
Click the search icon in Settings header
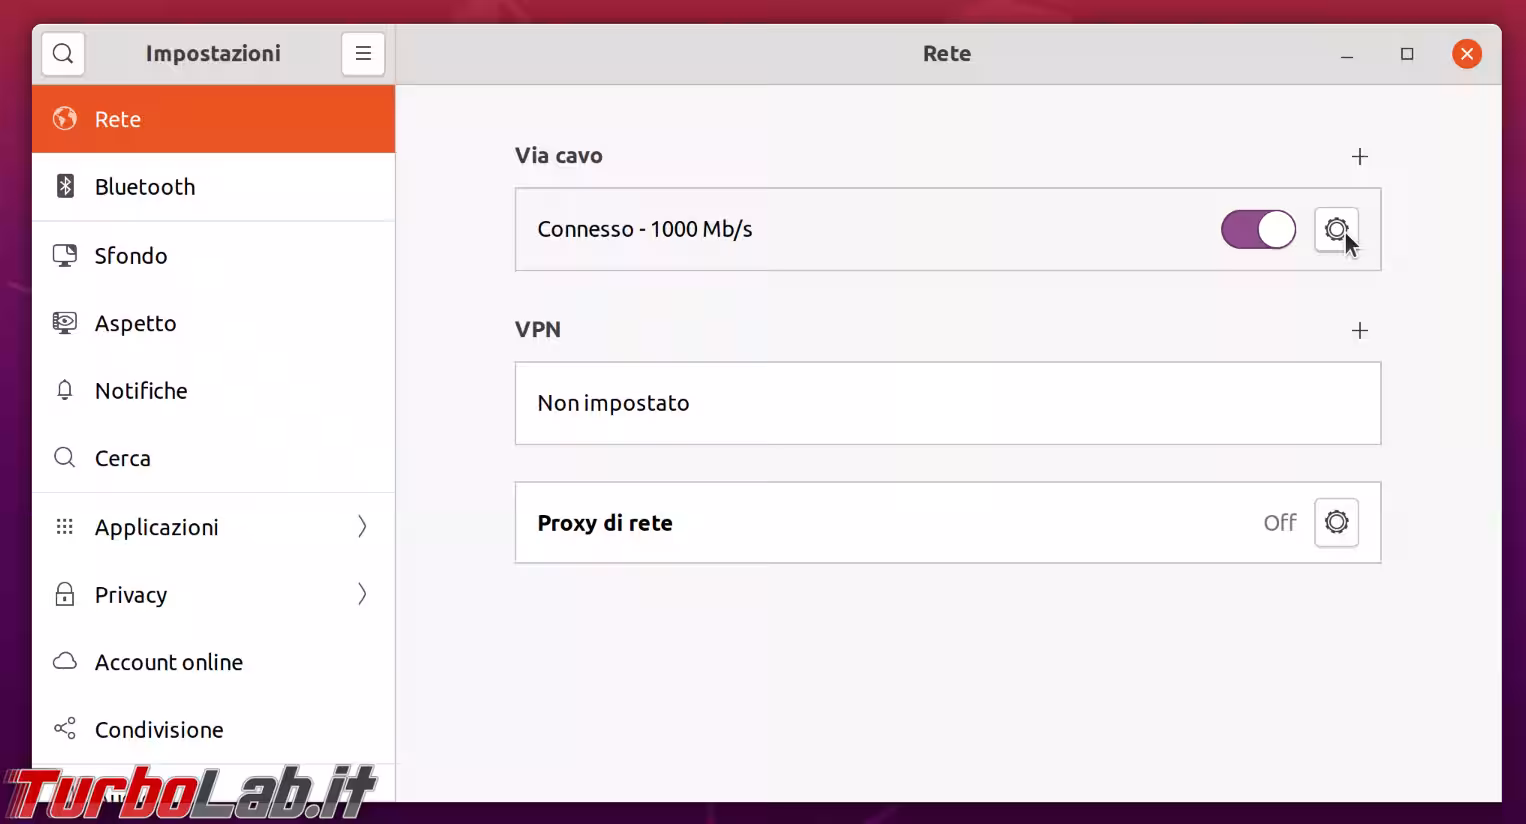(x=63, y=54)
